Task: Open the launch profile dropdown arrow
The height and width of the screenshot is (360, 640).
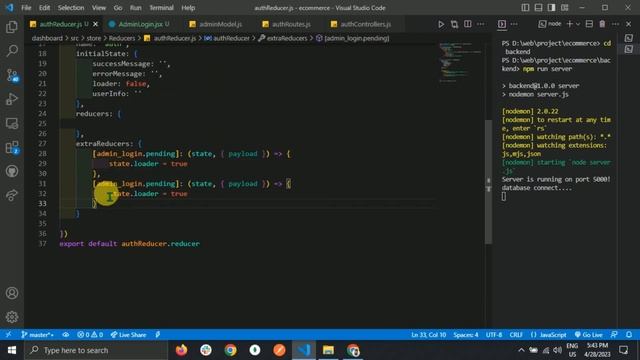Action: click(578, 24)
